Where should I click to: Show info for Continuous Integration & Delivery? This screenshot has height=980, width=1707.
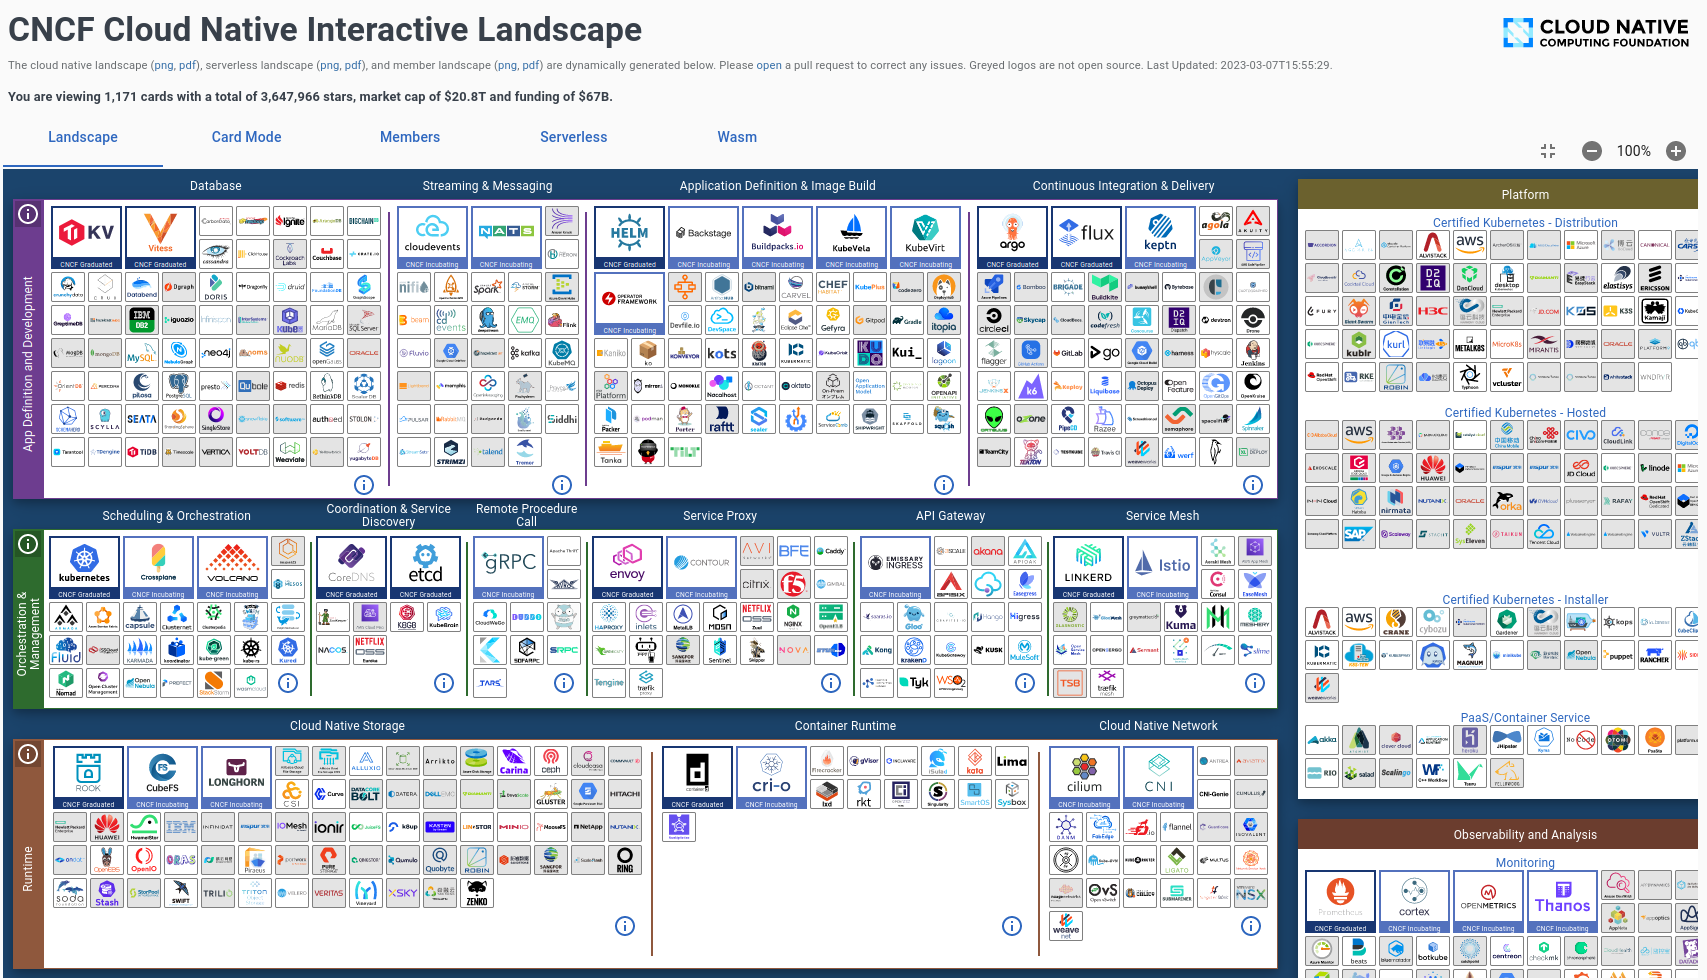pos(1253,485)
